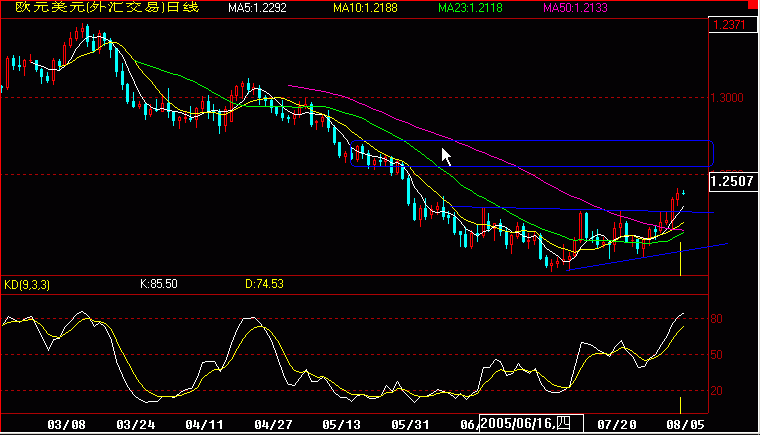
Task: Click the red 1.2371 price box
Action: tap(732, 25)
